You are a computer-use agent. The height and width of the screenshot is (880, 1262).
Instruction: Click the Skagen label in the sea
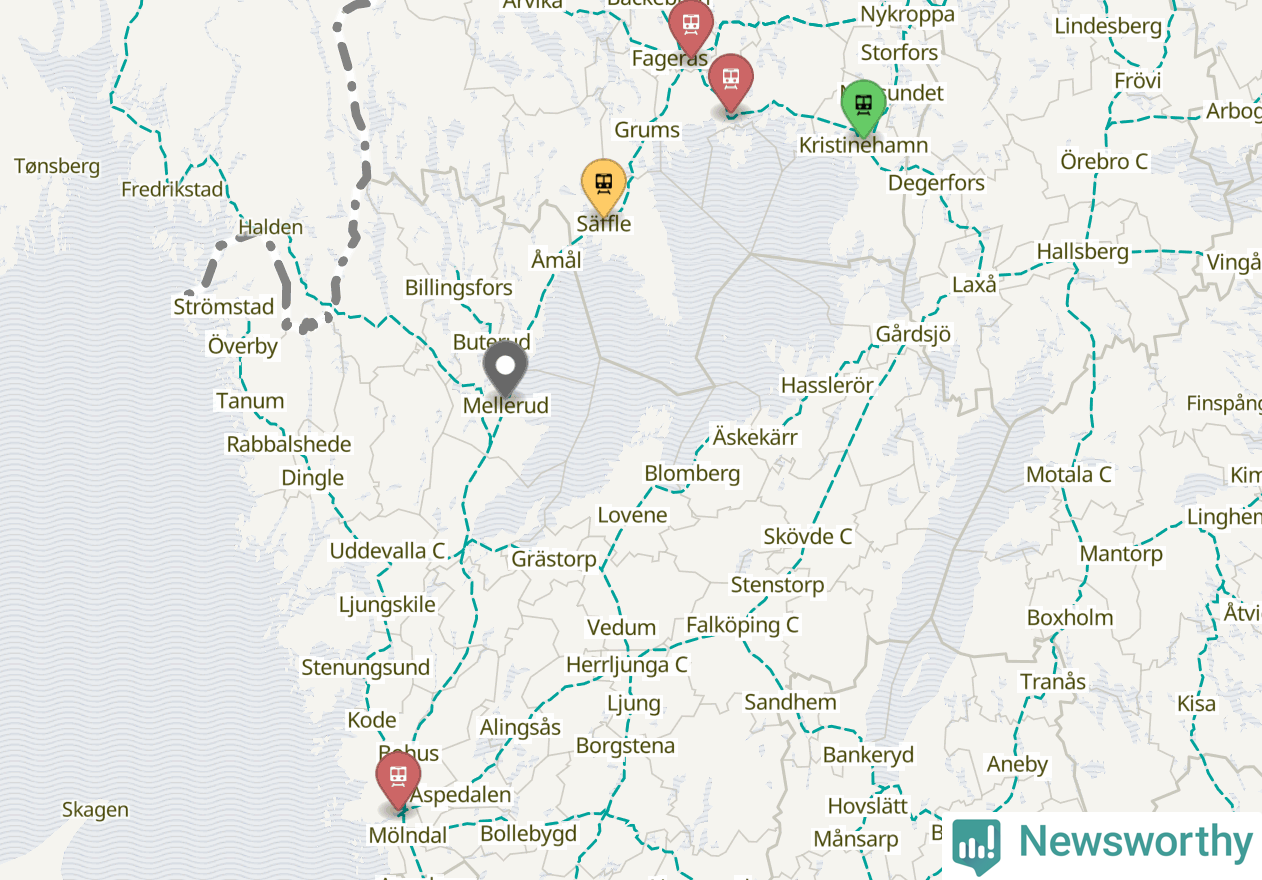[95, 810]
